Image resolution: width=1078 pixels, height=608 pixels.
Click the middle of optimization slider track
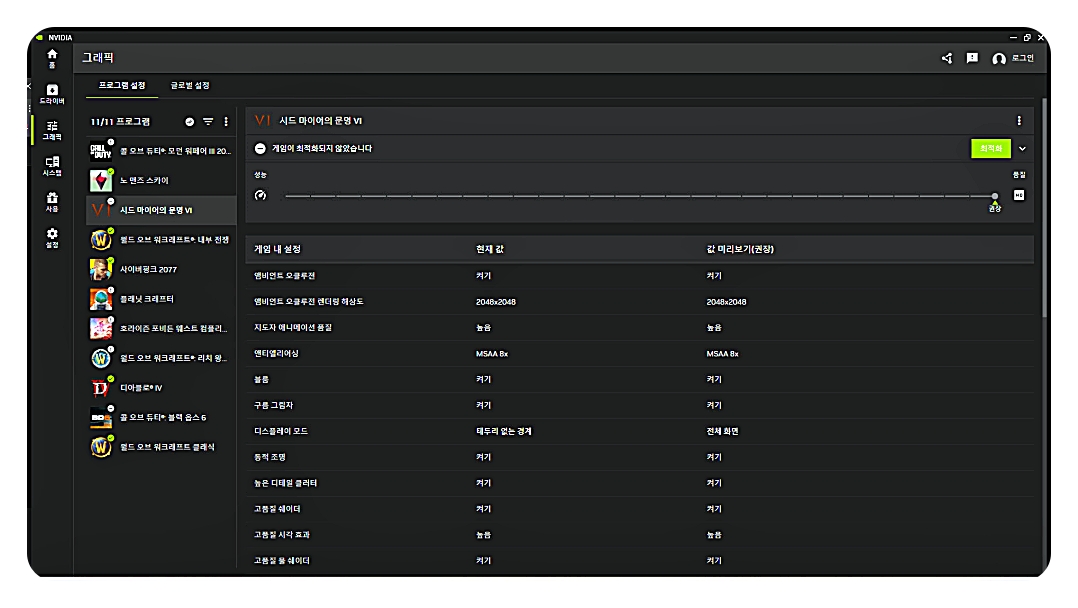[x=640, y=196]
